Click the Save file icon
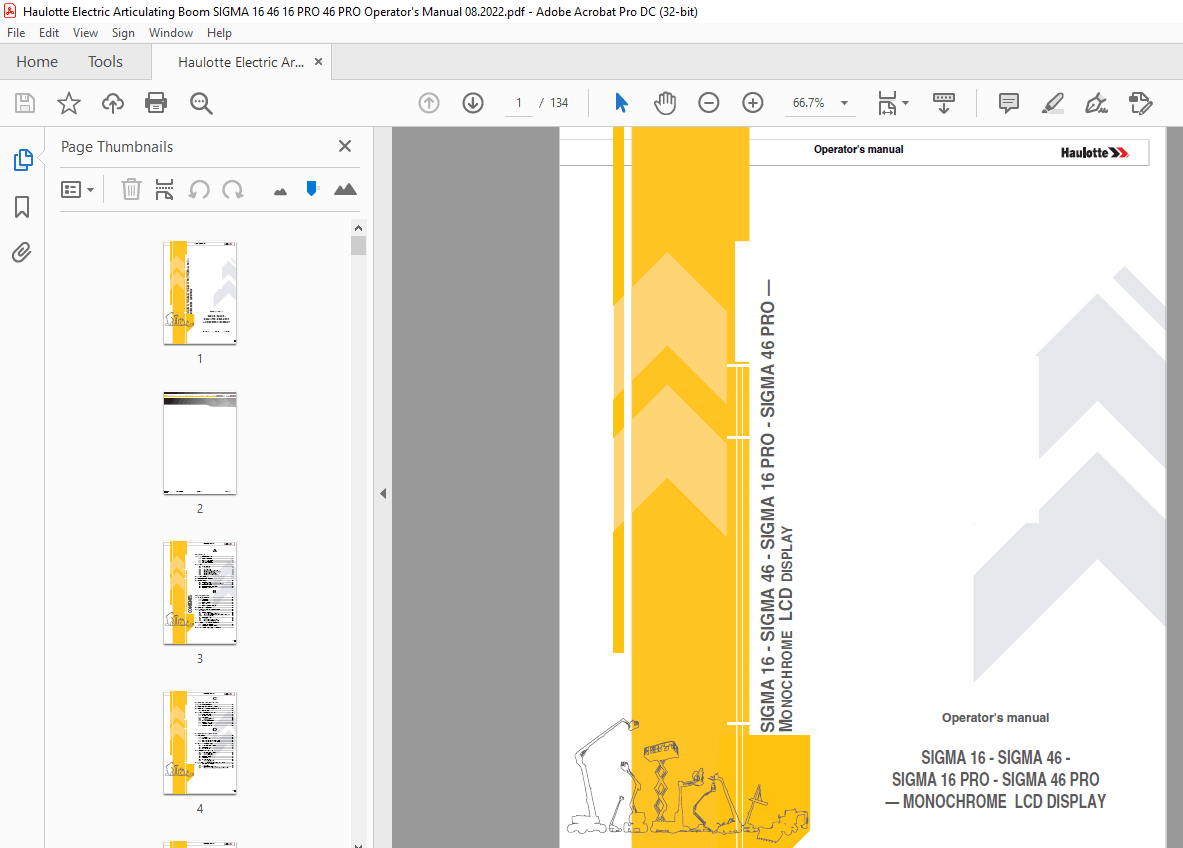Image resolution: width=1183 pixels, height=848 pixels. tap(25, 103)
